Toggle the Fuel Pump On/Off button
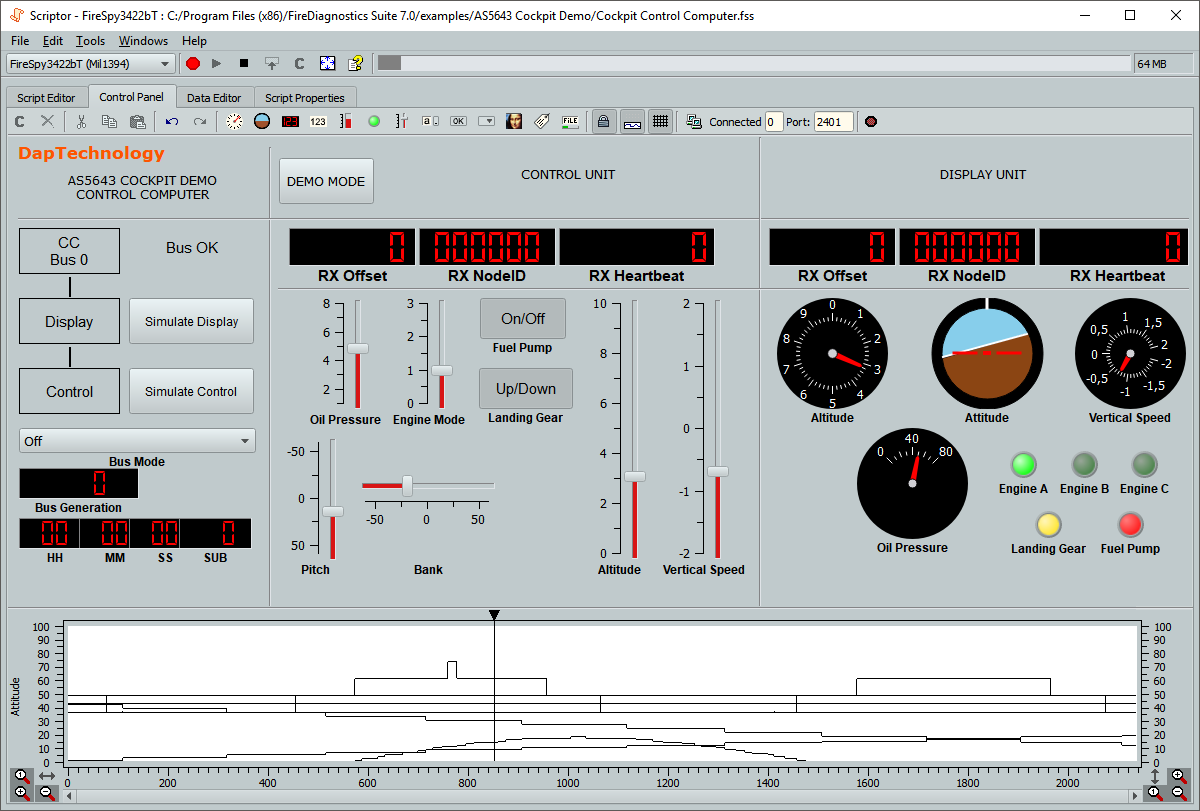This screenshot has height=811, width=1200. pyautogui.click(x=523, y=318)
